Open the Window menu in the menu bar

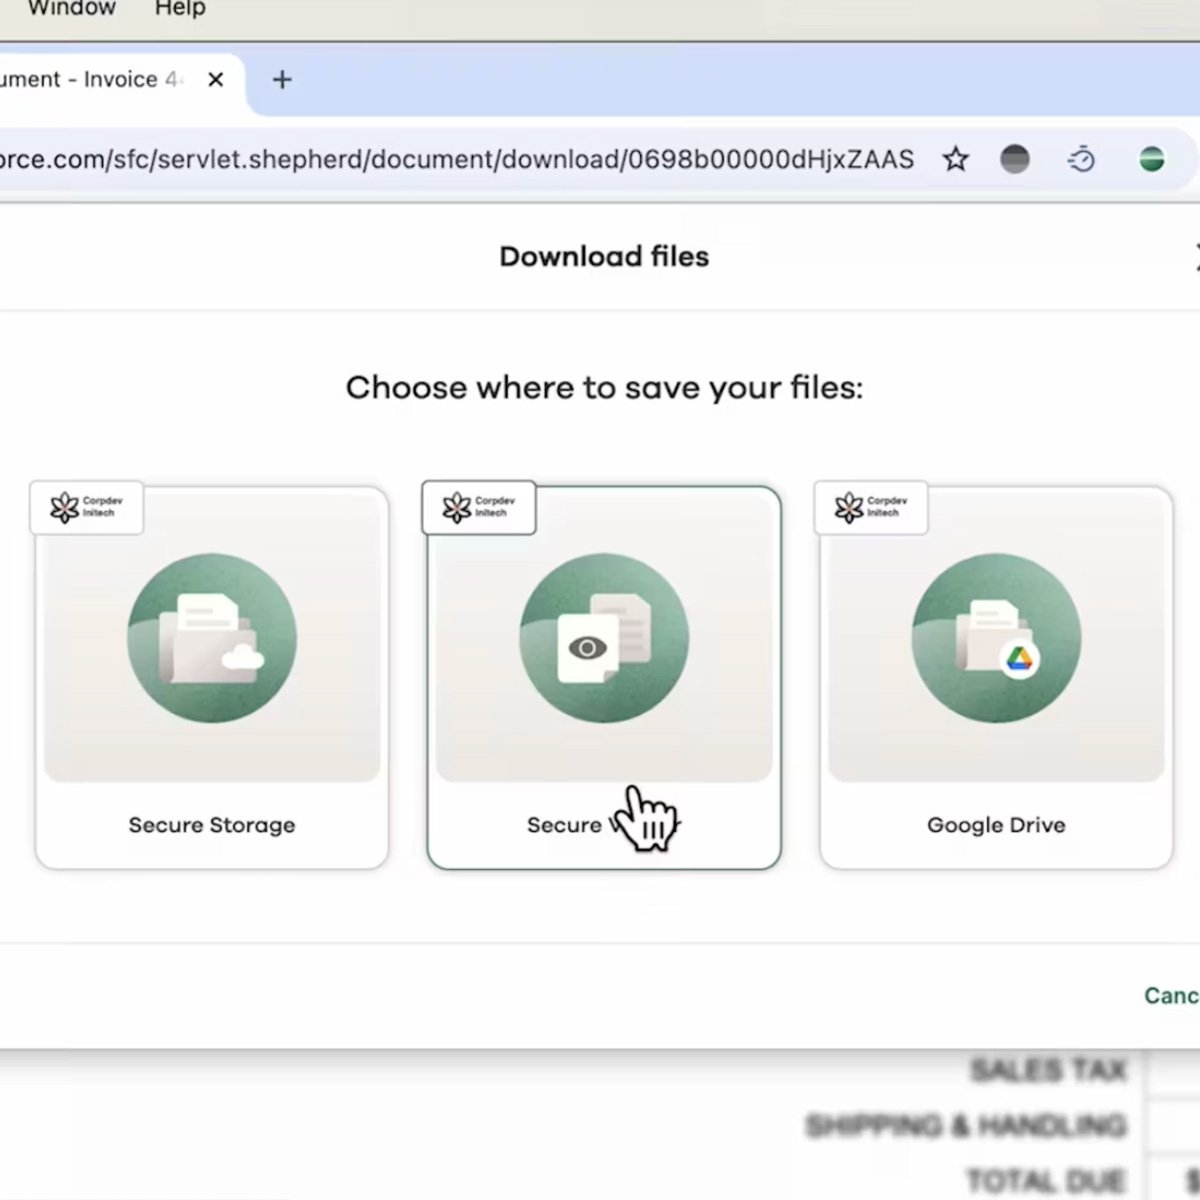tap(71, 8)
